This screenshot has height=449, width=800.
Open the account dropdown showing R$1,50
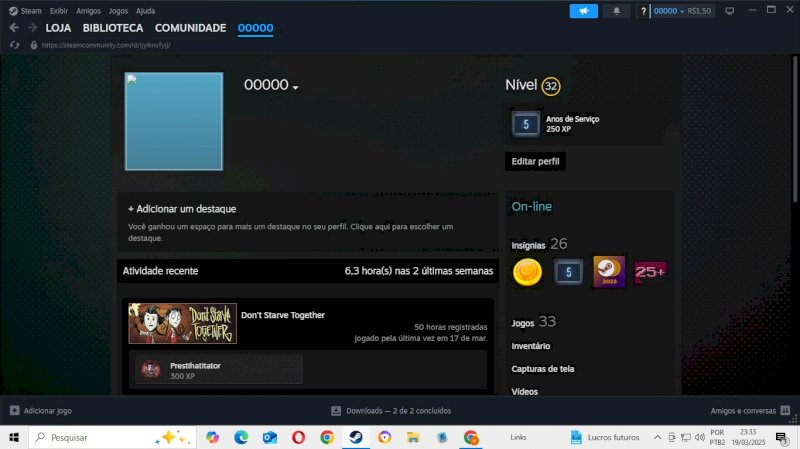pos(682,11)
